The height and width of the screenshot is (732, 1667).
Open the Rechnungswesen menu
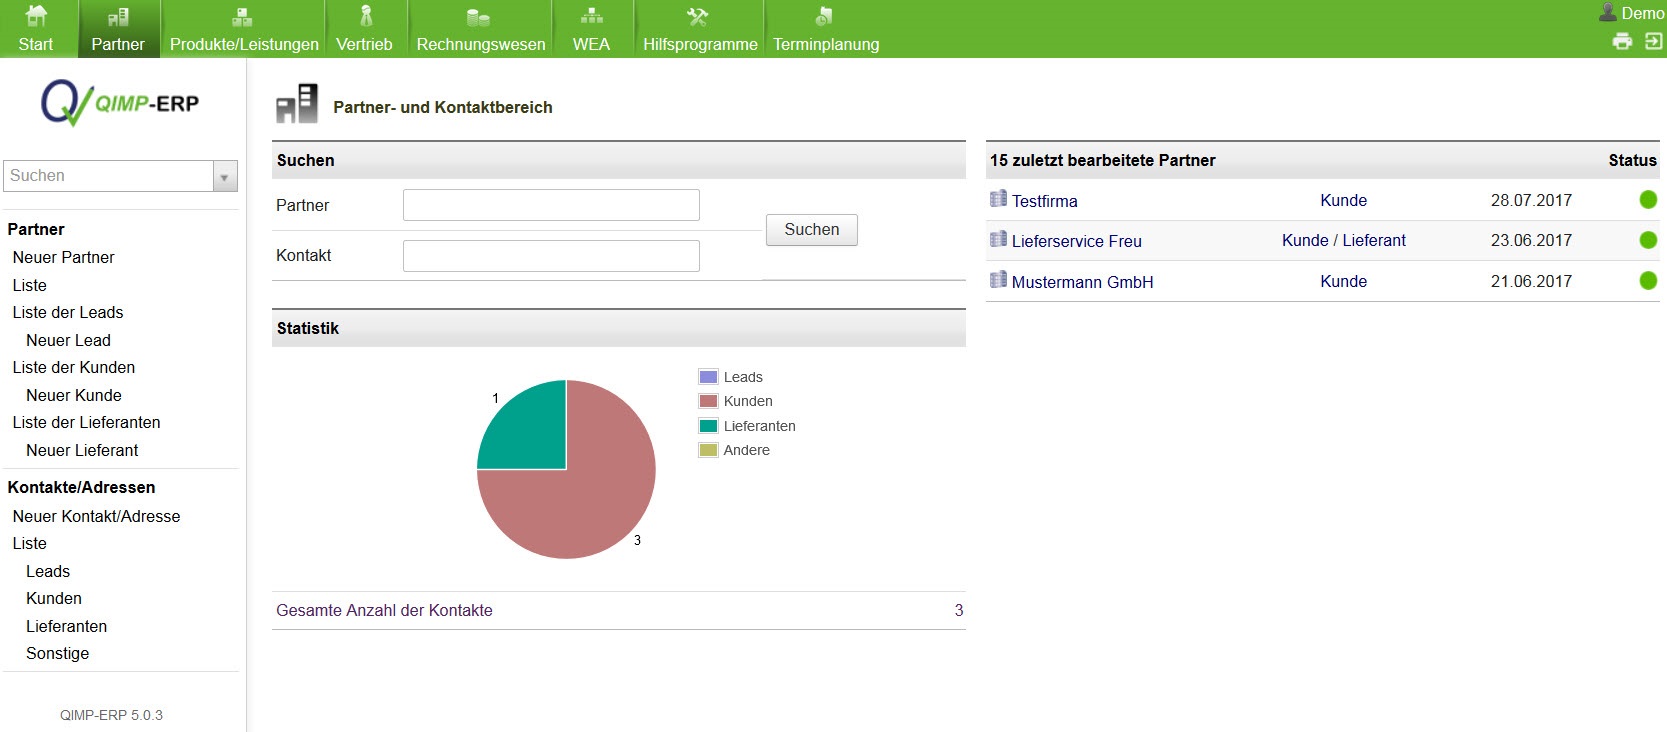(480, 29)
